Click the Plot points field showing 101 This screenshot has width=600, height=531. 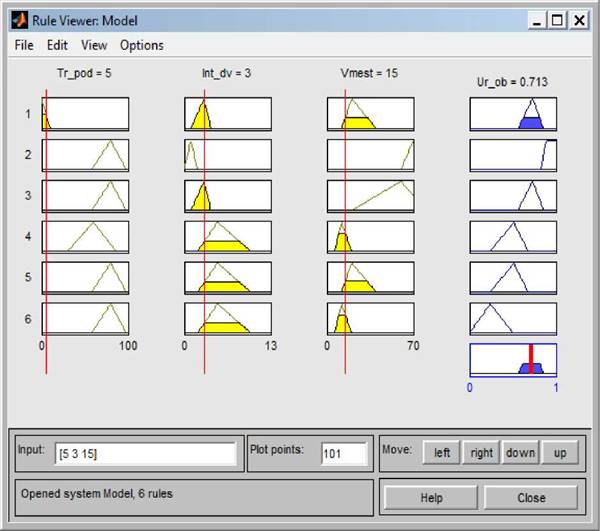[x=344, y=454]
